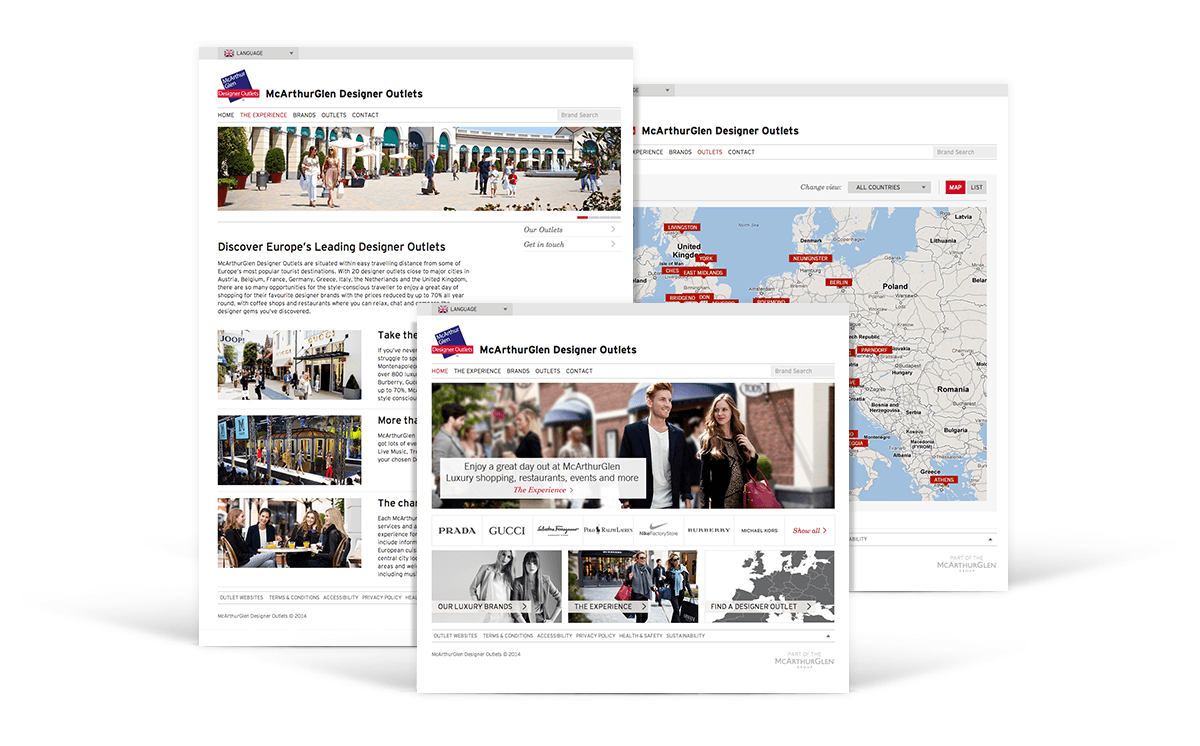Image resolution: width=1200 pixels, height=746 pixels.
Task: Open the Gucci brand logo
Action: click(507, 530)
